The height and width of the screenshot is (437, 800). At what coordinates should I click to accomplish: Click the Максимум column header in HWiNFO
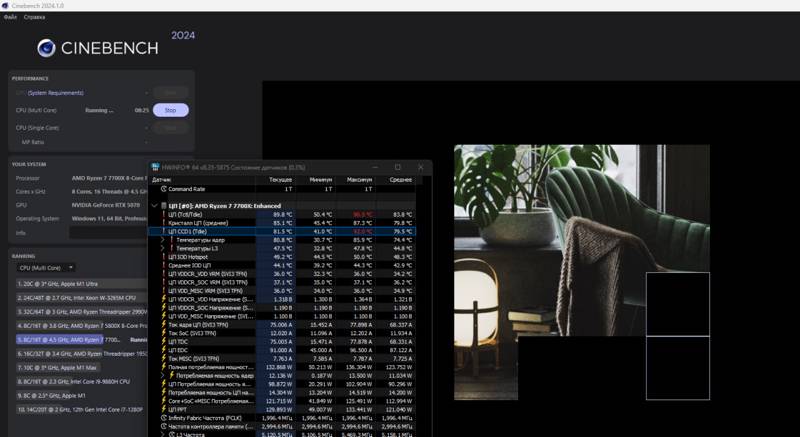coord(359,178)
